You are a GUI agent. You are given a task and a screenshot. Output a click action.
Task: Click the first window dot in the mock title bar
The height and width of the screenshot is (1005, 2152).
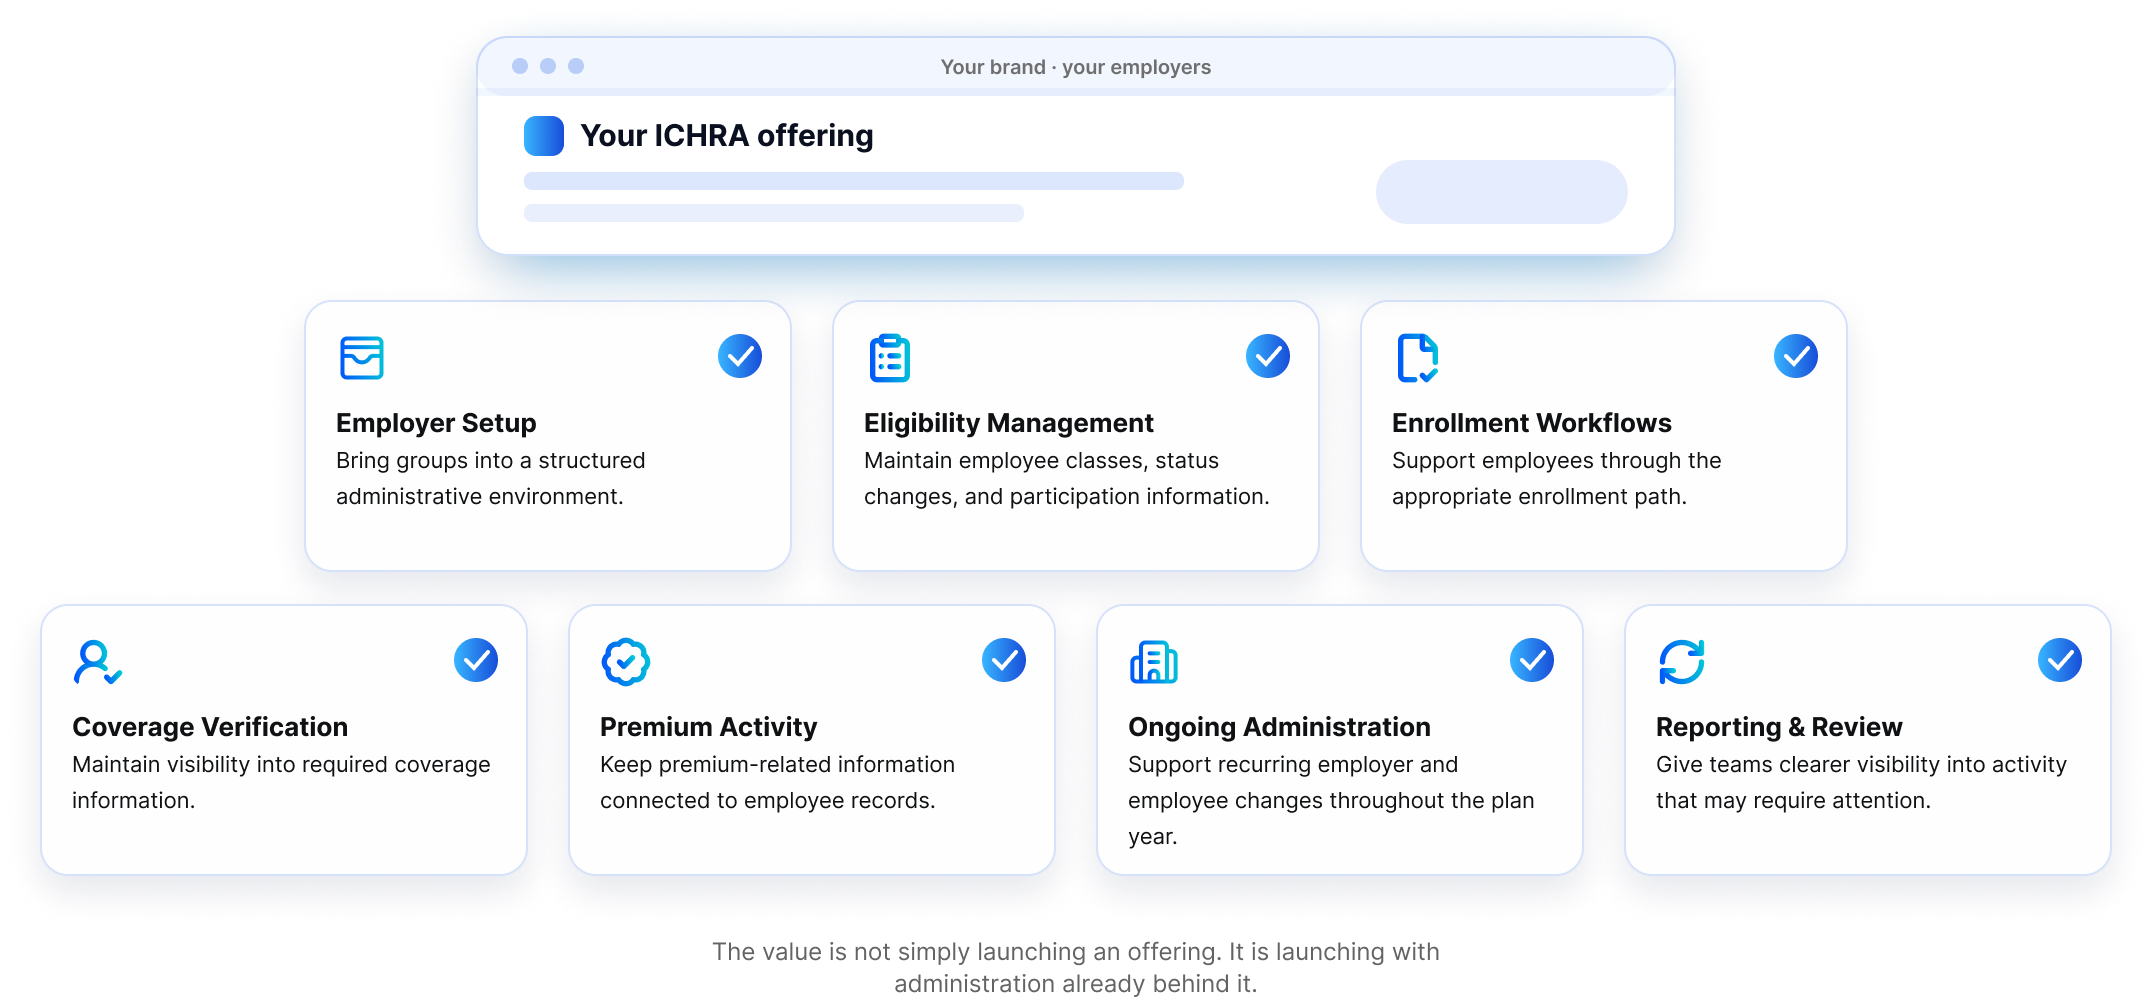point(520,66)
